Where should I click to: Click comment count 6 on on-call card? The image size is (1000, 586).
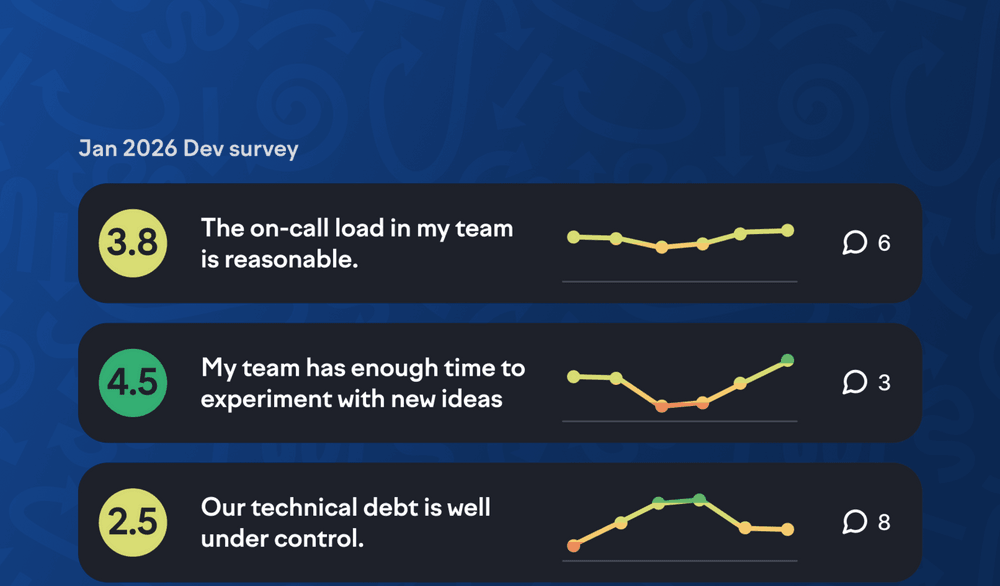click(x=884, y=243)
